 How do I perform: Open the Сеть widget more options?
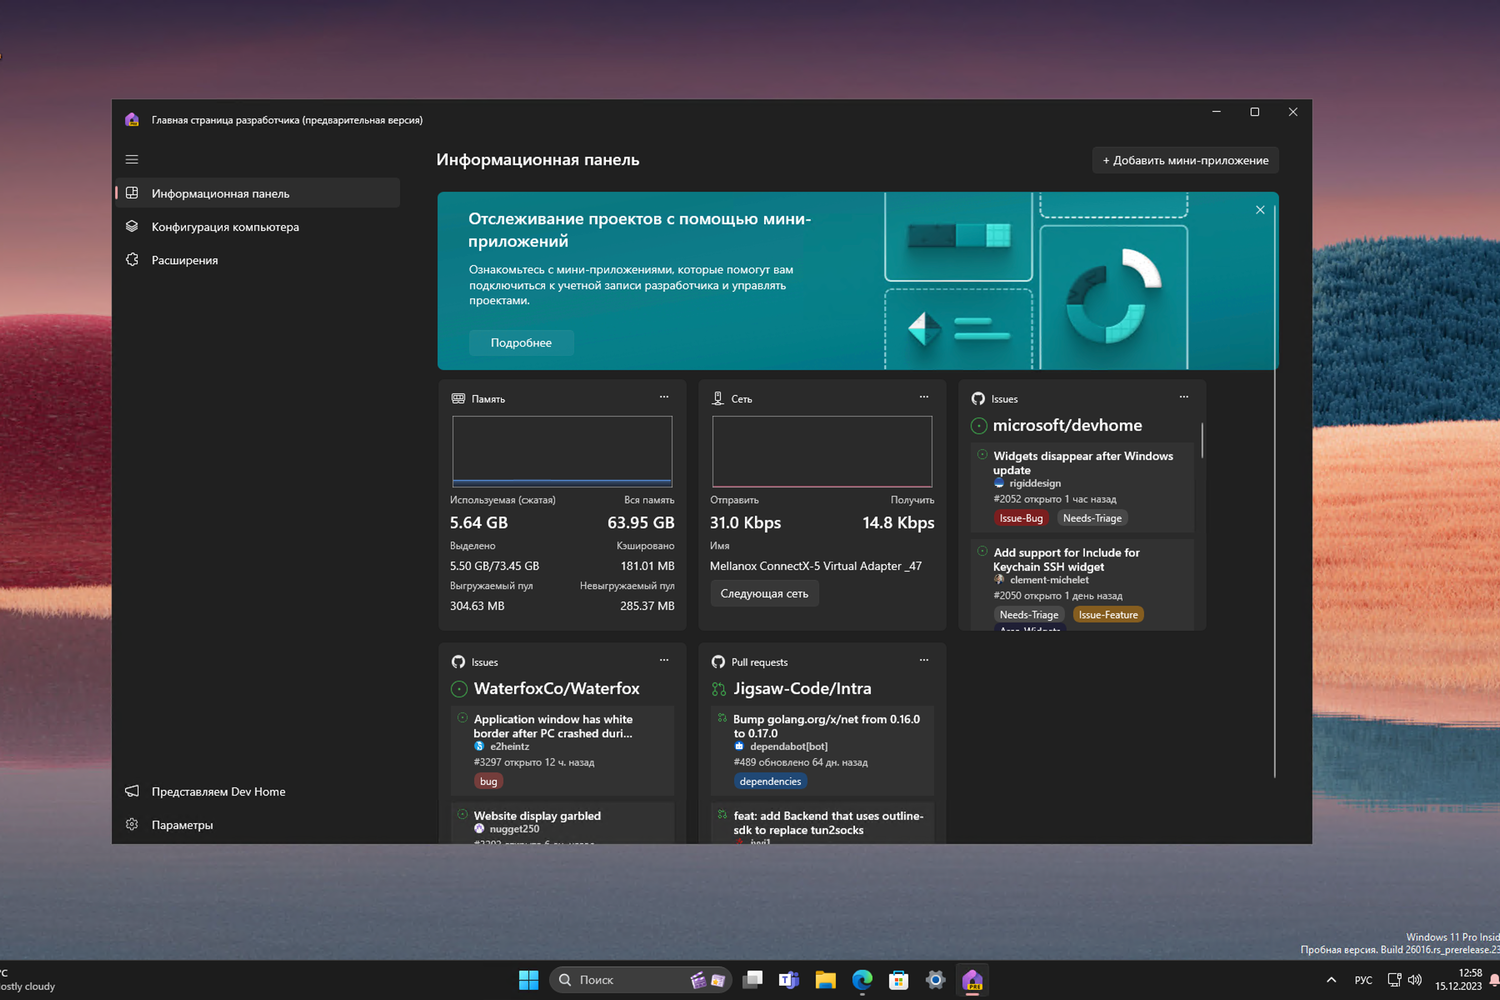coord(924,398)
